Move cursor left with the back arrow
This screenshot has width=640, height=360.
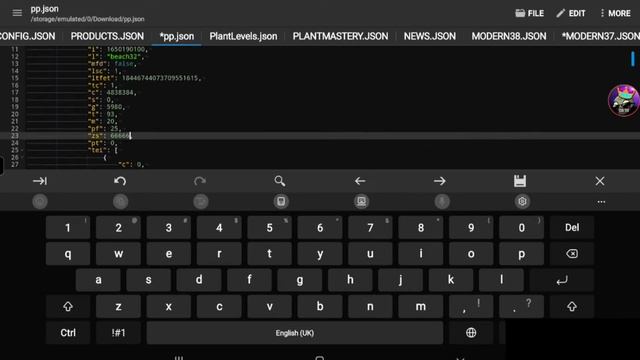click(360, 181)
